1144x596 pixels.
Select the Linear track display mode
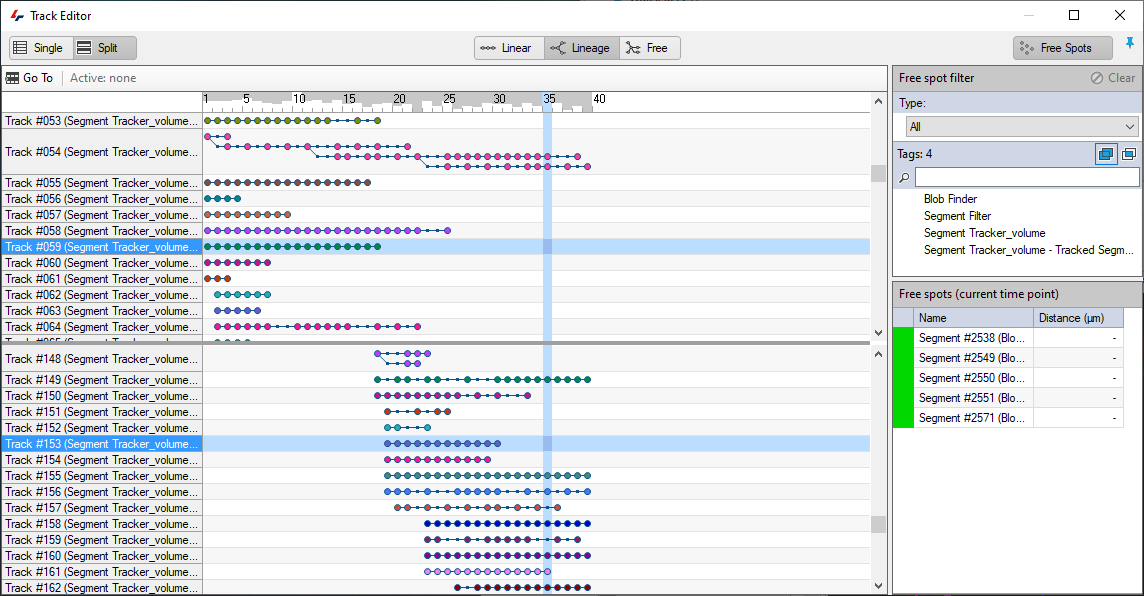pyautogui.click(x=508, y=47)
